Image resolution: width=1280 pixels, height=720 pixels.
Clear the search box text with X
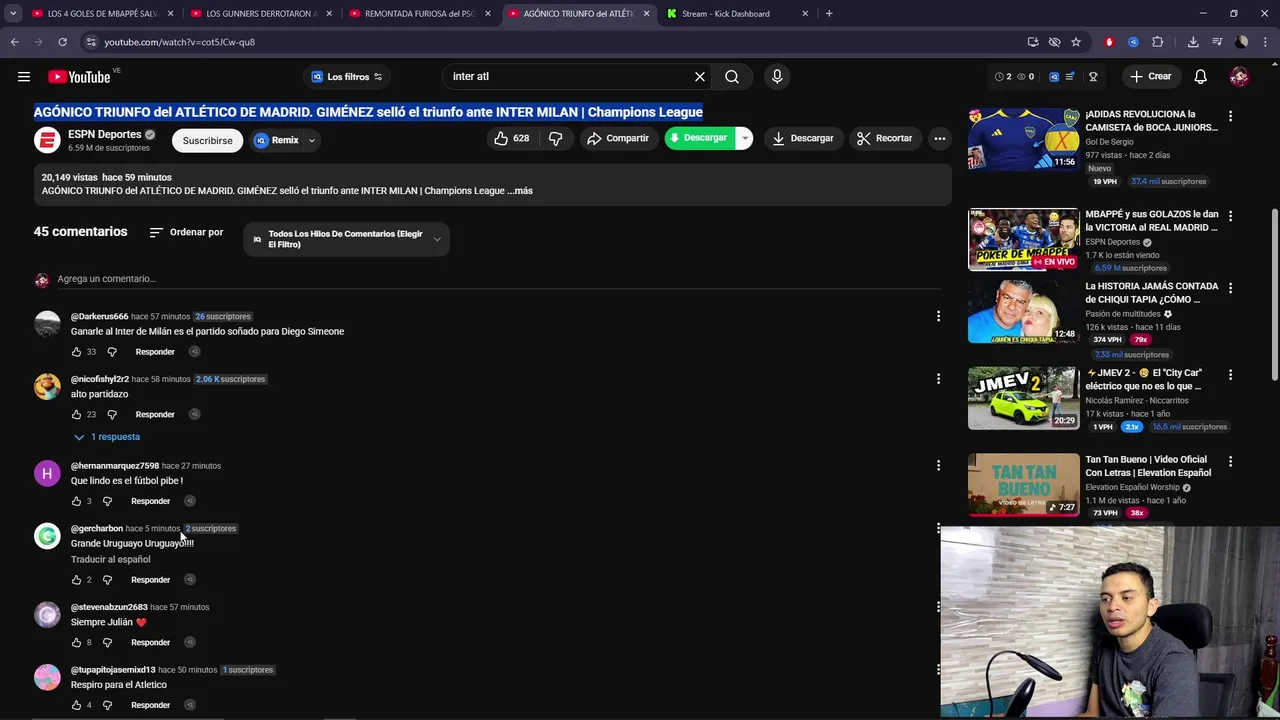coord(700,76)
